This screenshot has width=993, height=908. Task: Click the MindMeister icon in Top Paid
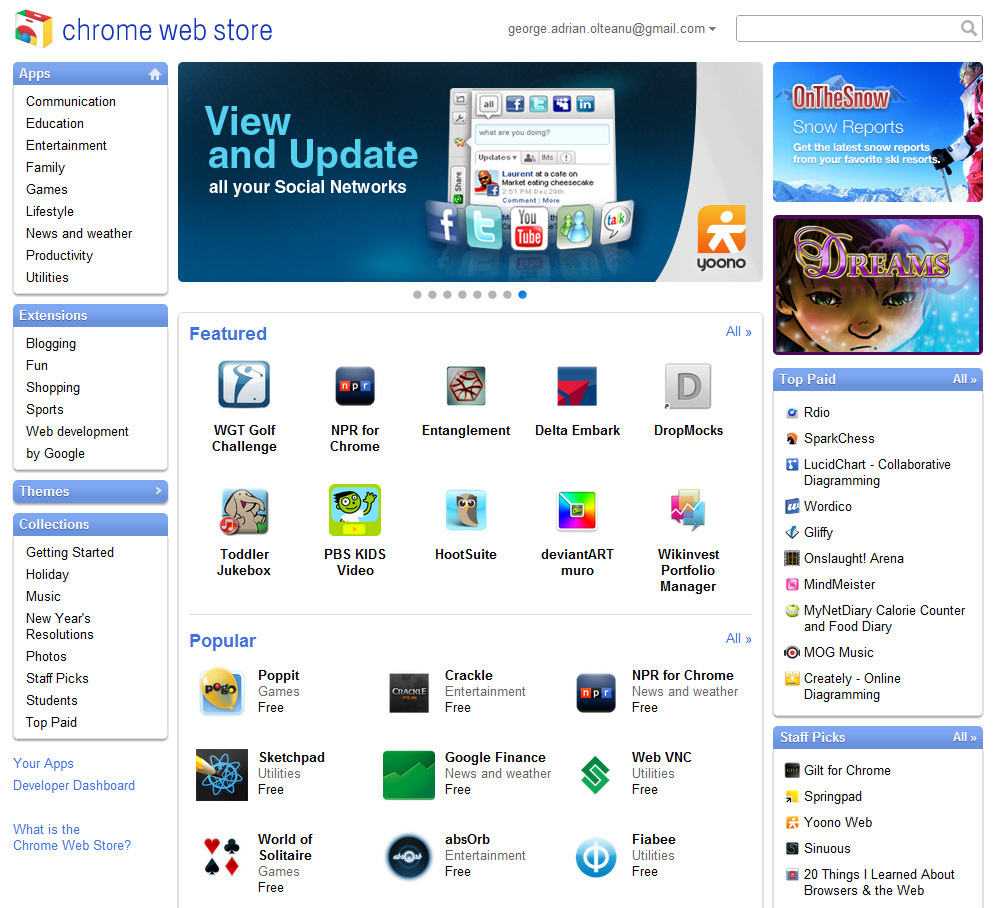(792, 584)
